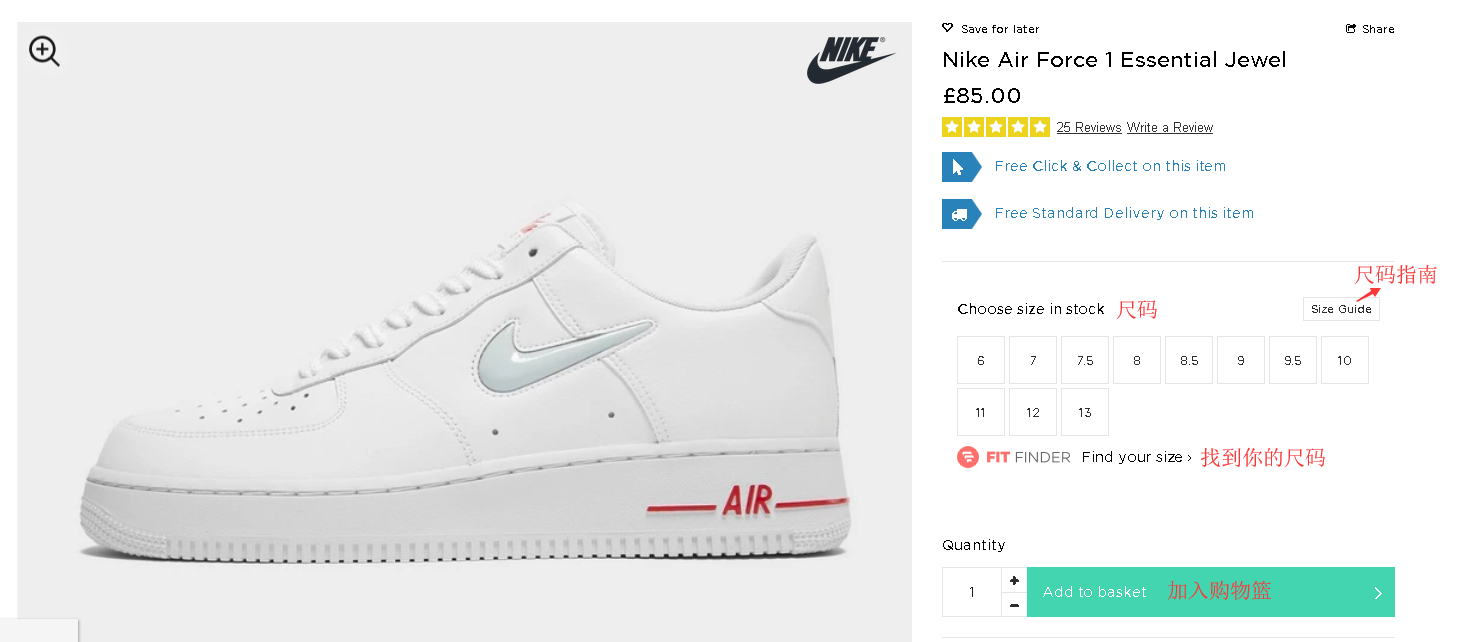
Task: Click the quantity input field
Action: tap(972, 592)
